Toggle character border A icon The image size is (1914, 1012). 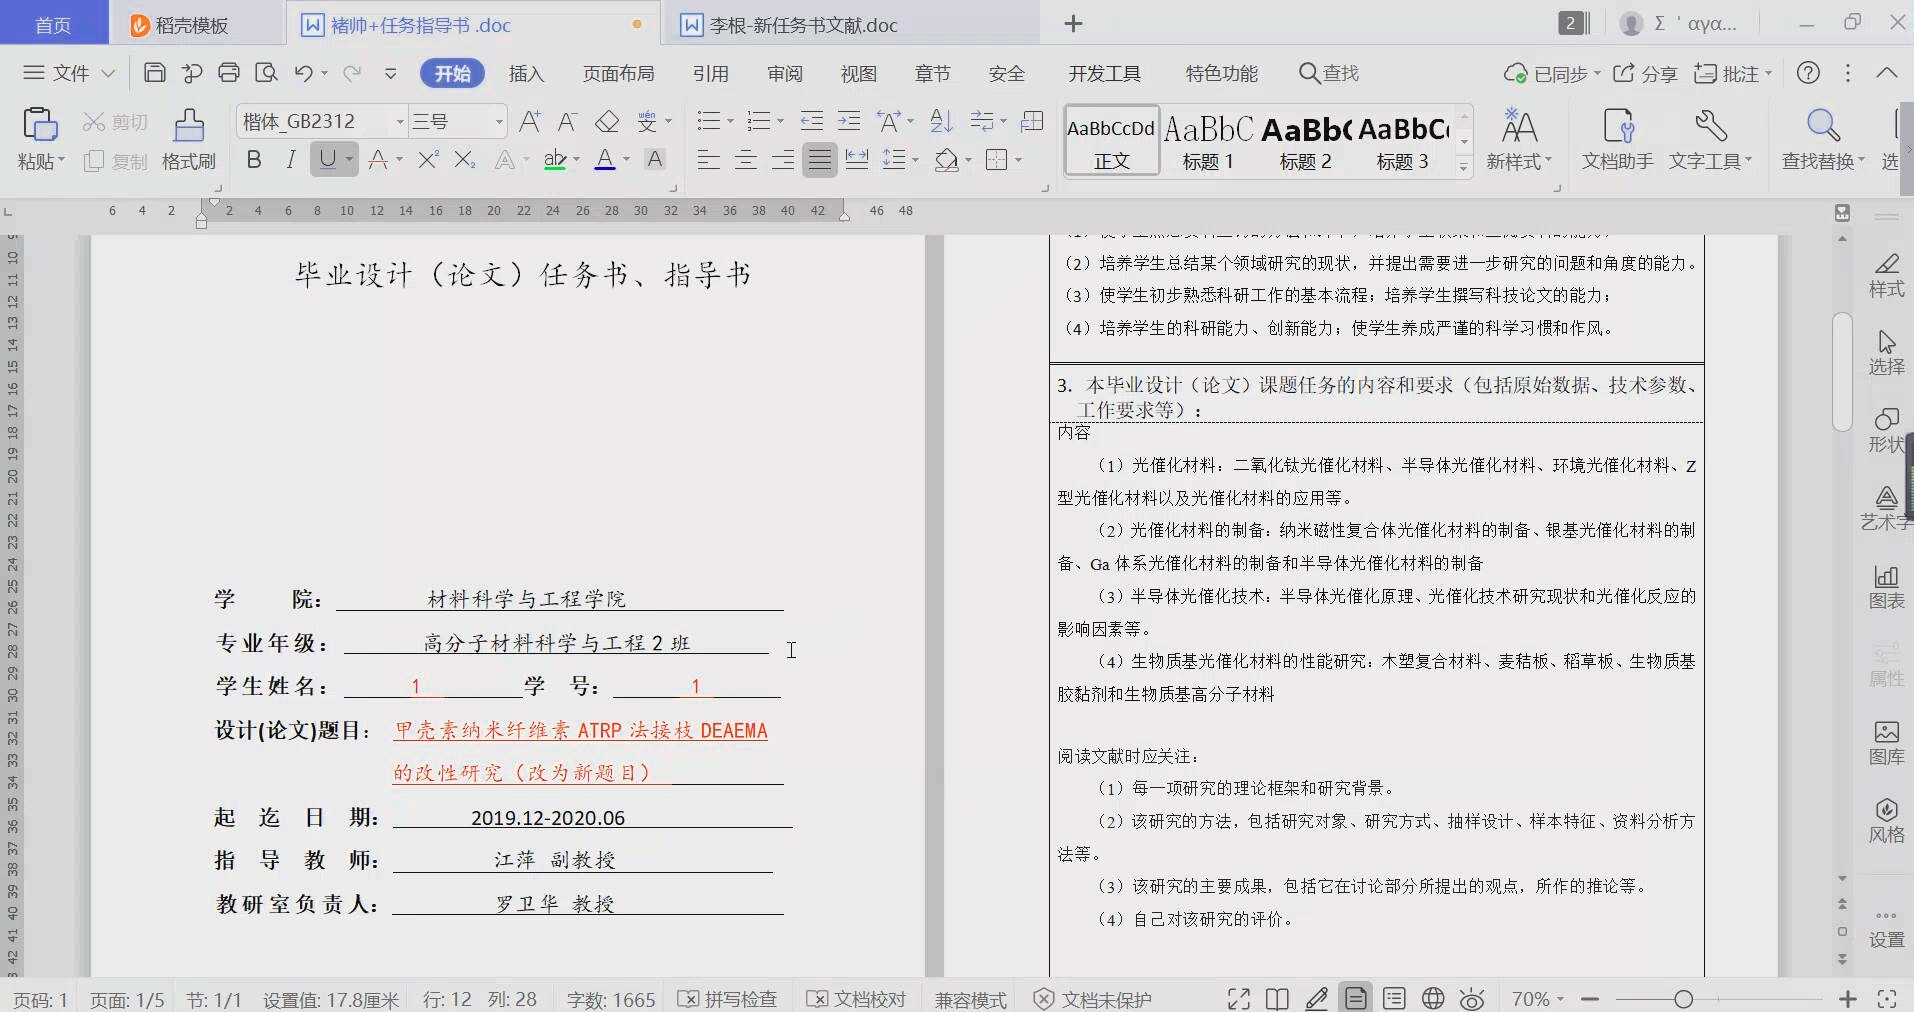tap(655, 159)
